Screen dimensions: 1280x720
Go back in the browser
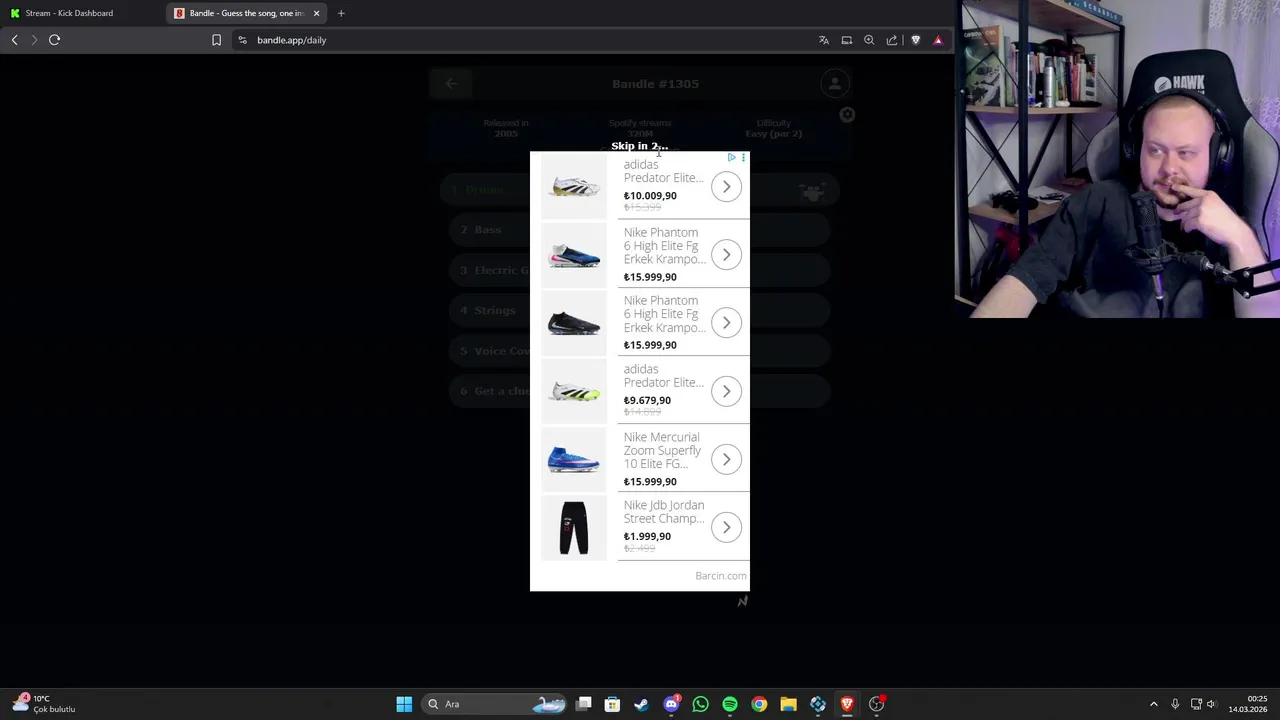[x=14, y=40]
